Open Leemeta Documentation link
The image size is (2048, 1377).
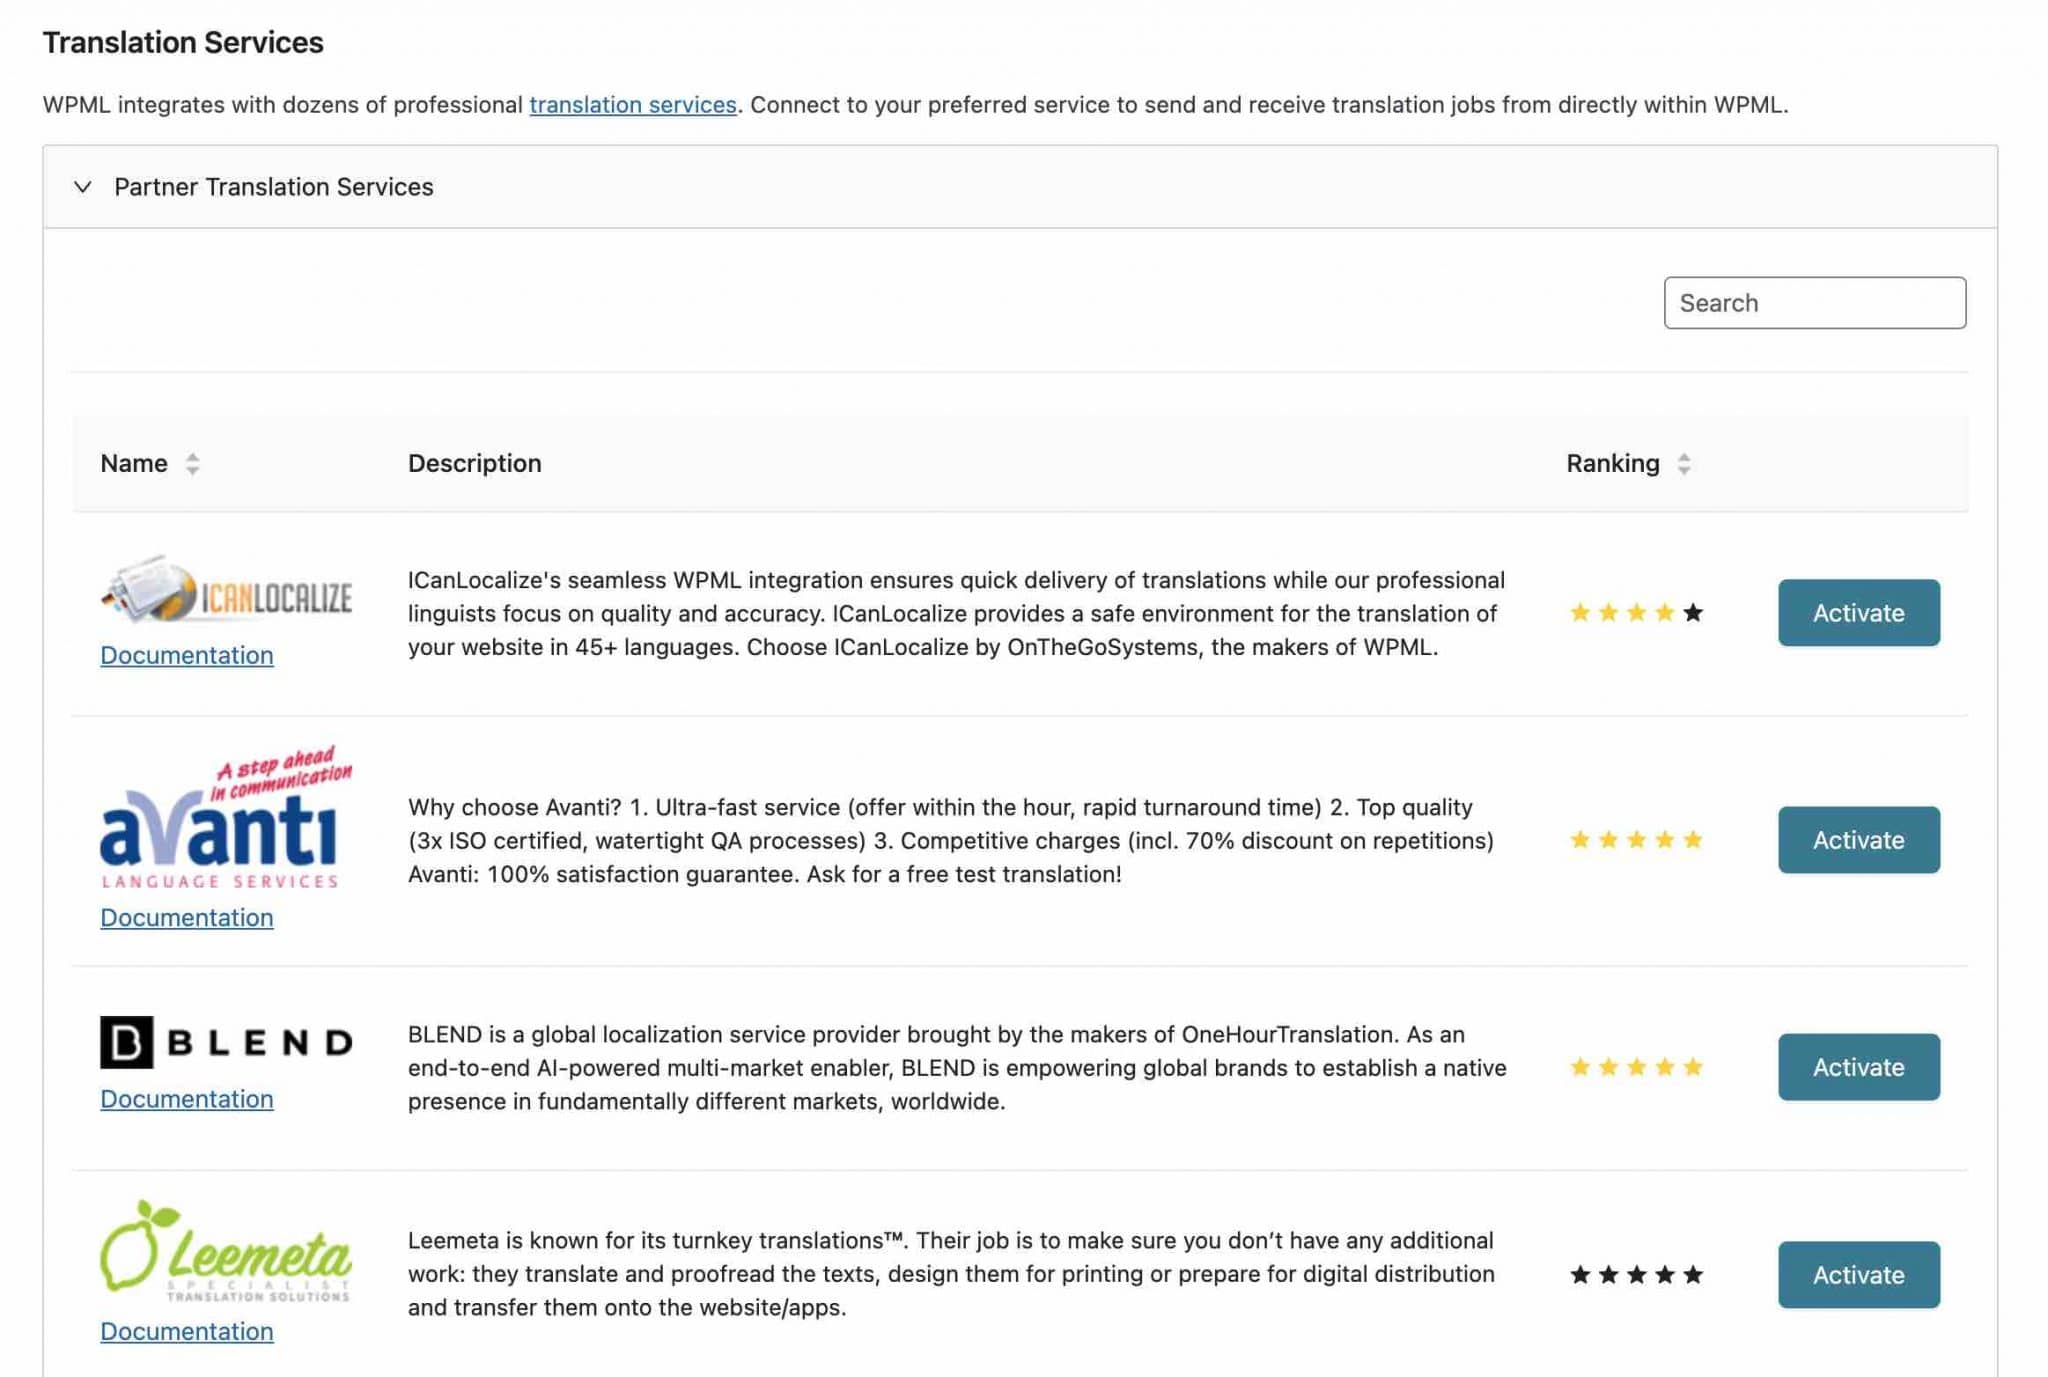click(x=187, y=1331)
